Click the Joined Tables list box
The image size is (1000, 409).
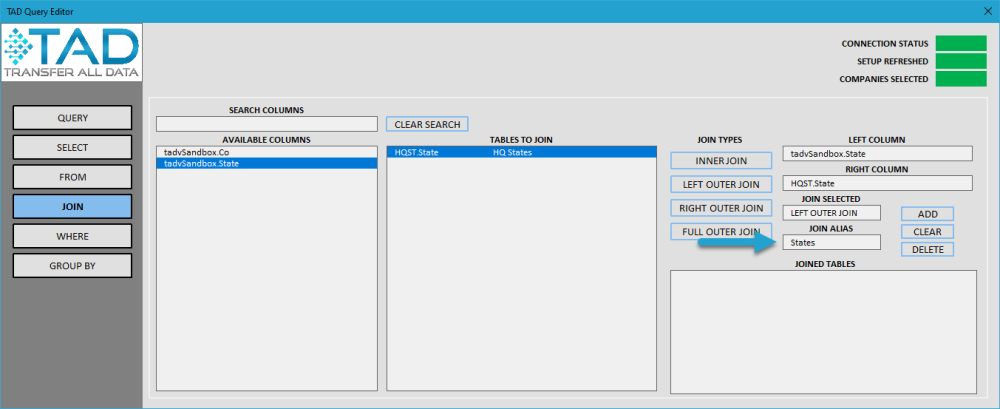823,332
